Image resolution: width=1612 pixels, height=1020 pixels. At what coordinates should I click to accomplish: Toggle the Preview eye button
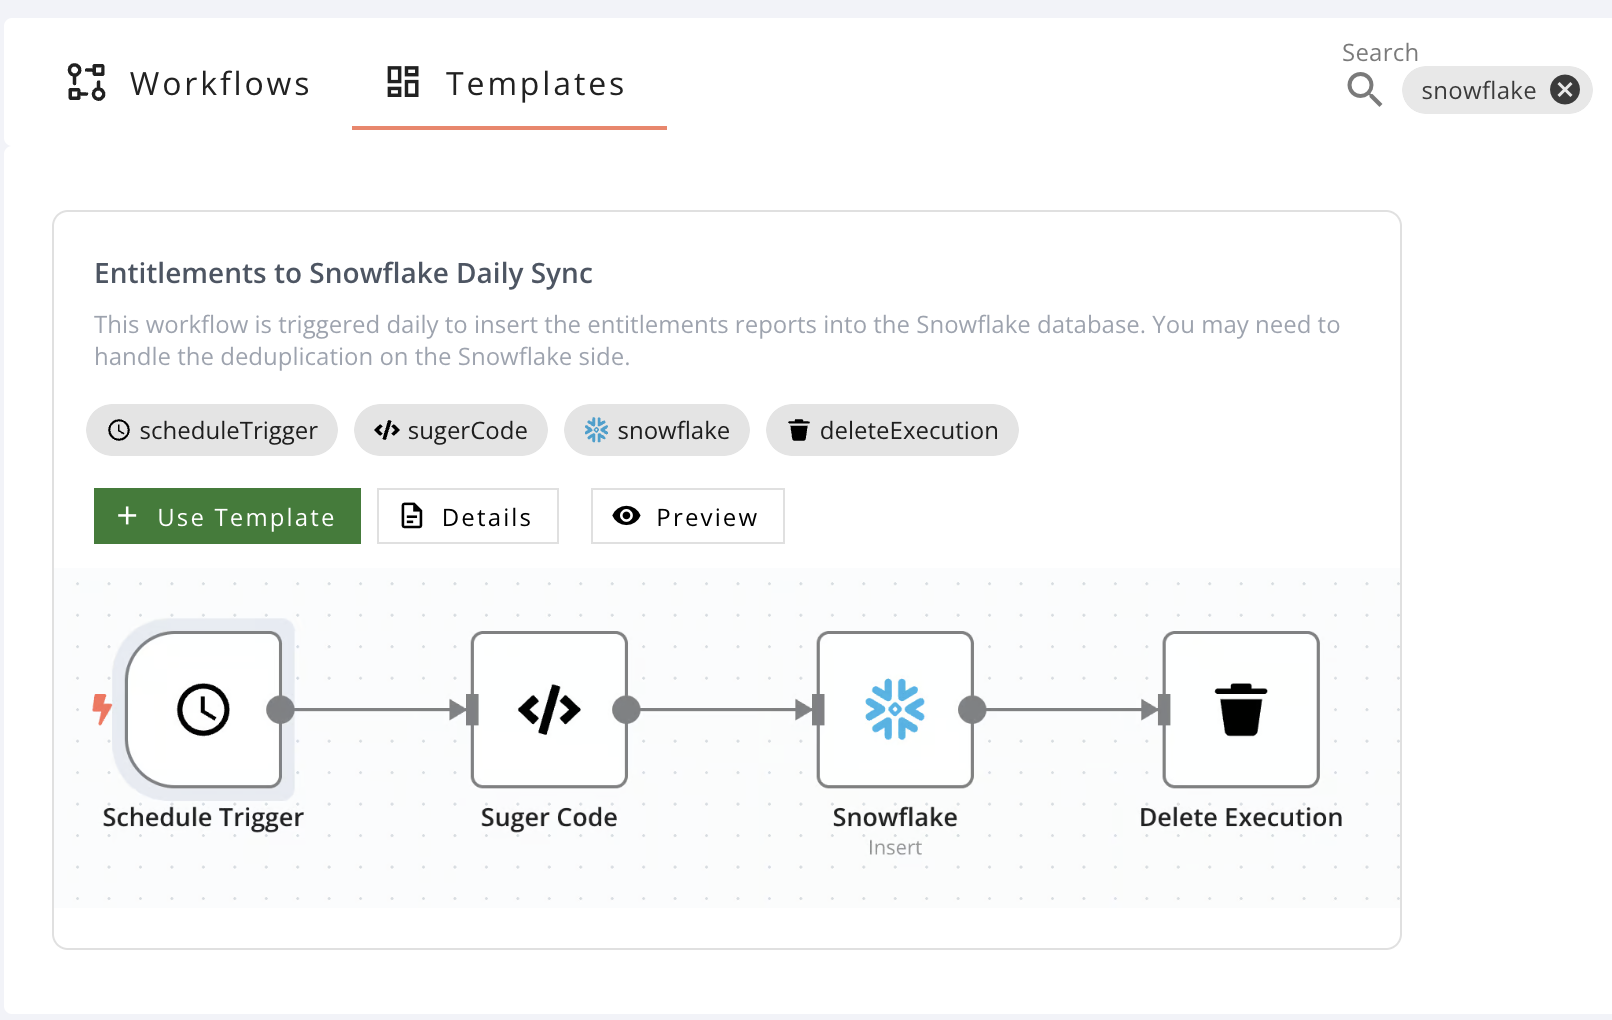(x=687, y=517)
